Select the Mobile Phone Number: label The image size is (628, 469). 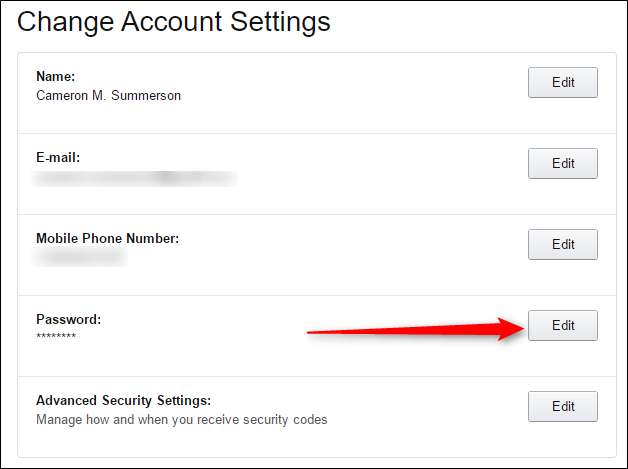pyautogui.click(x=108, y=238)
